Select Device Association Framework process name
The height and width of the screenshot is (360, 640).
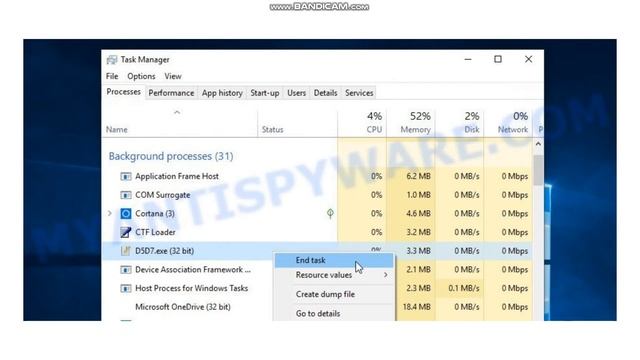click(x=193, y=270)
